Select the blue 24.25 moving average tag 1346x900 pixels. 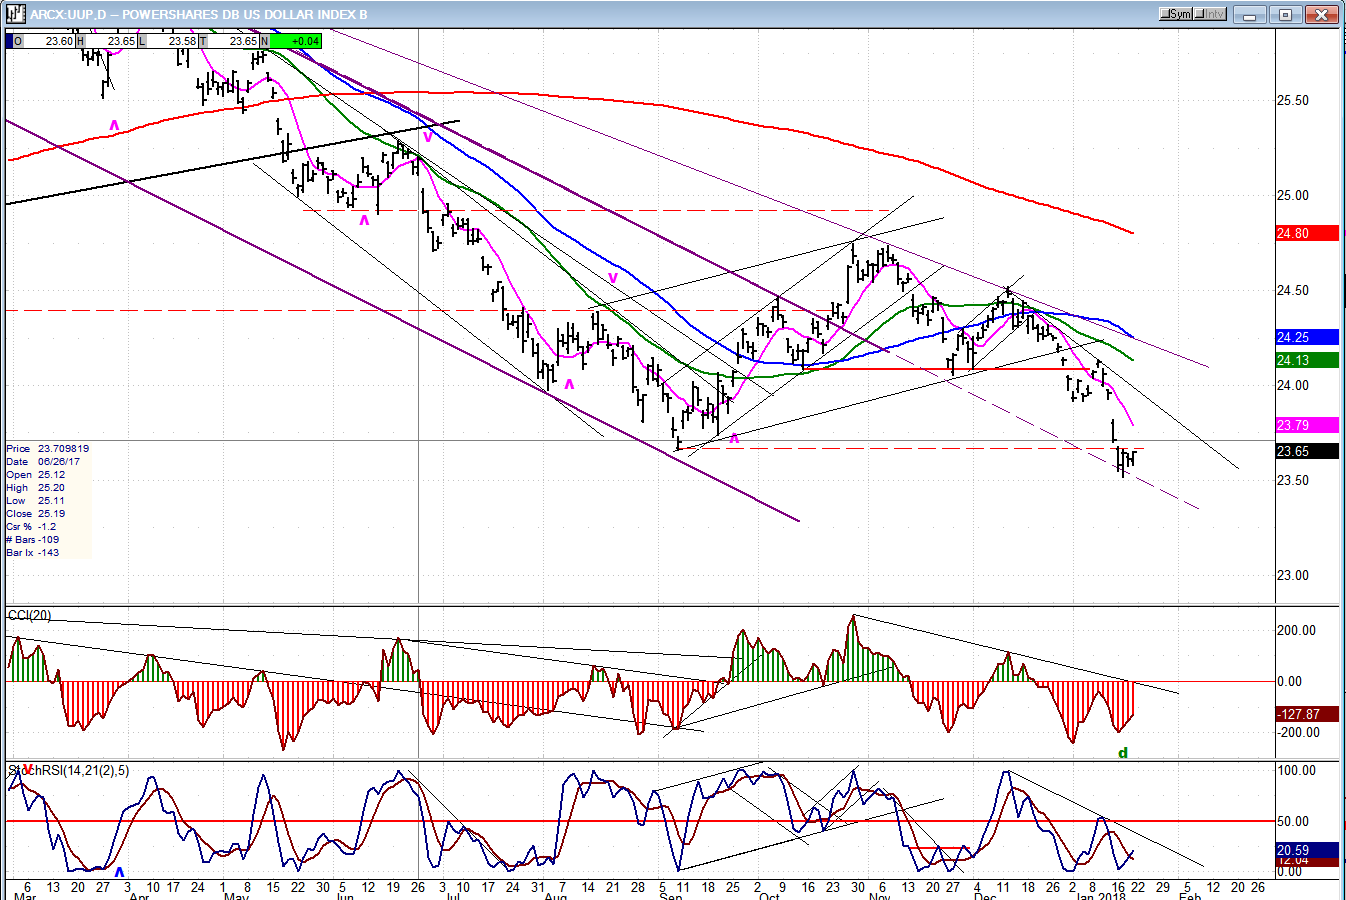[1306, 338]
